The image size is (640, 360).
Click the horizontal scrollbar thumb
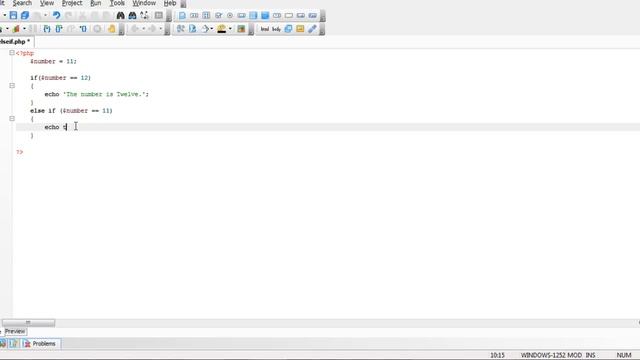(28, 323)
